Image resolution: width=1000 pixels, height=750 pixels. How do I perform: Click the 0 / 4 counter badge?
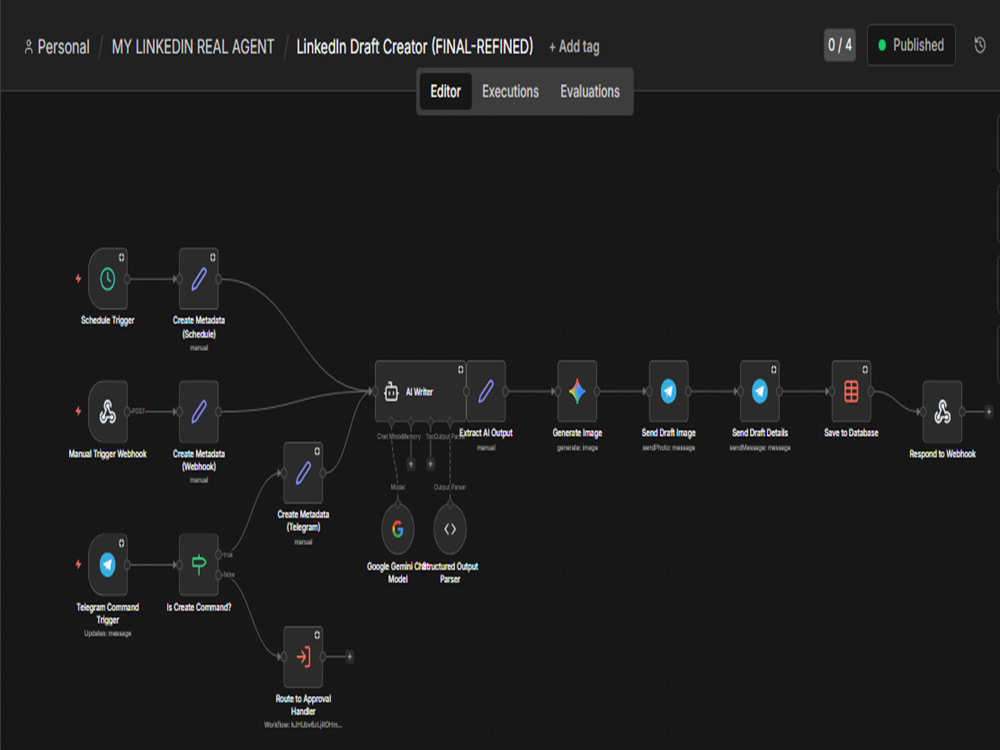(840, 45)
